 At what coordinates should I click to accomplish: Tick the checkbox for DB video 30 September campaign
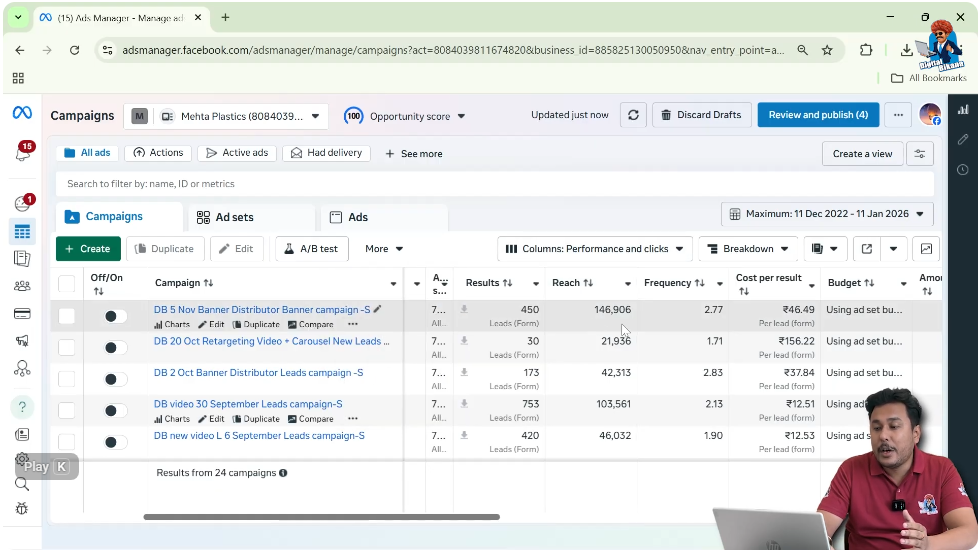[x=67, y=410]
